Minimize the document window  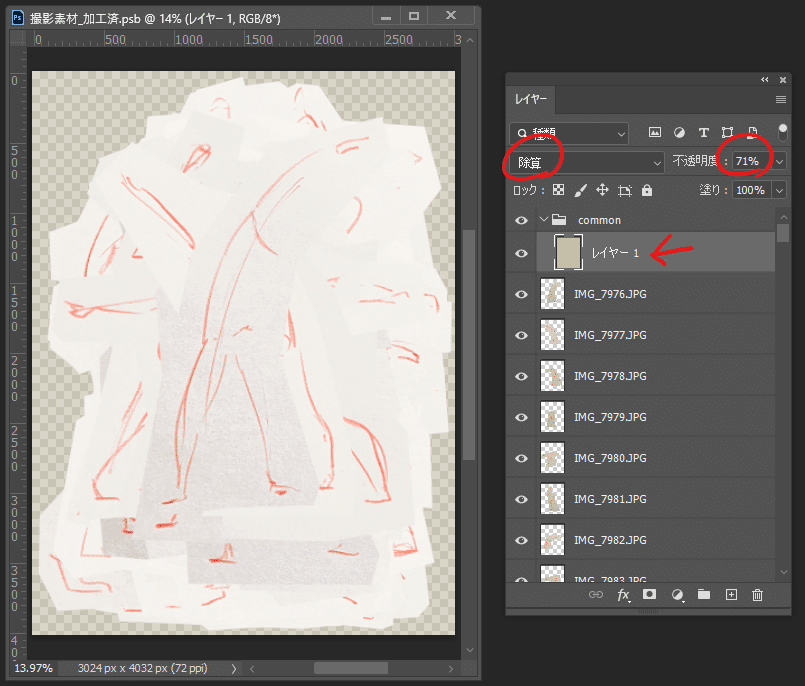[x=386, y=16]
